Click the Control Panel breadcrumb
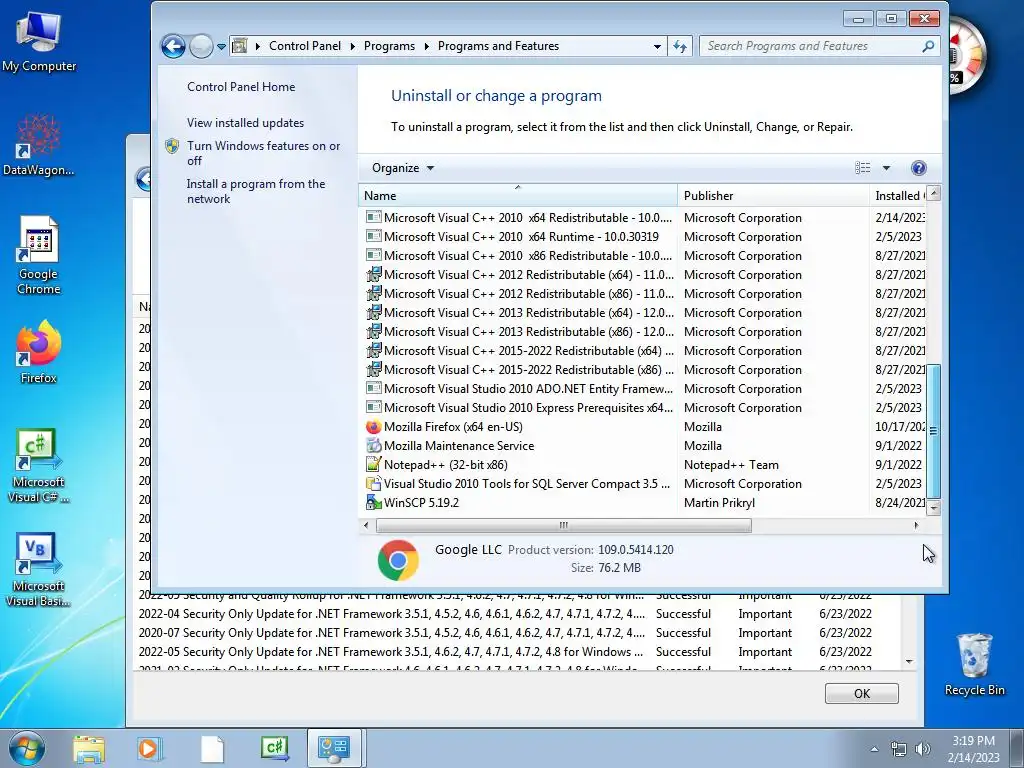 coord(304,46)
